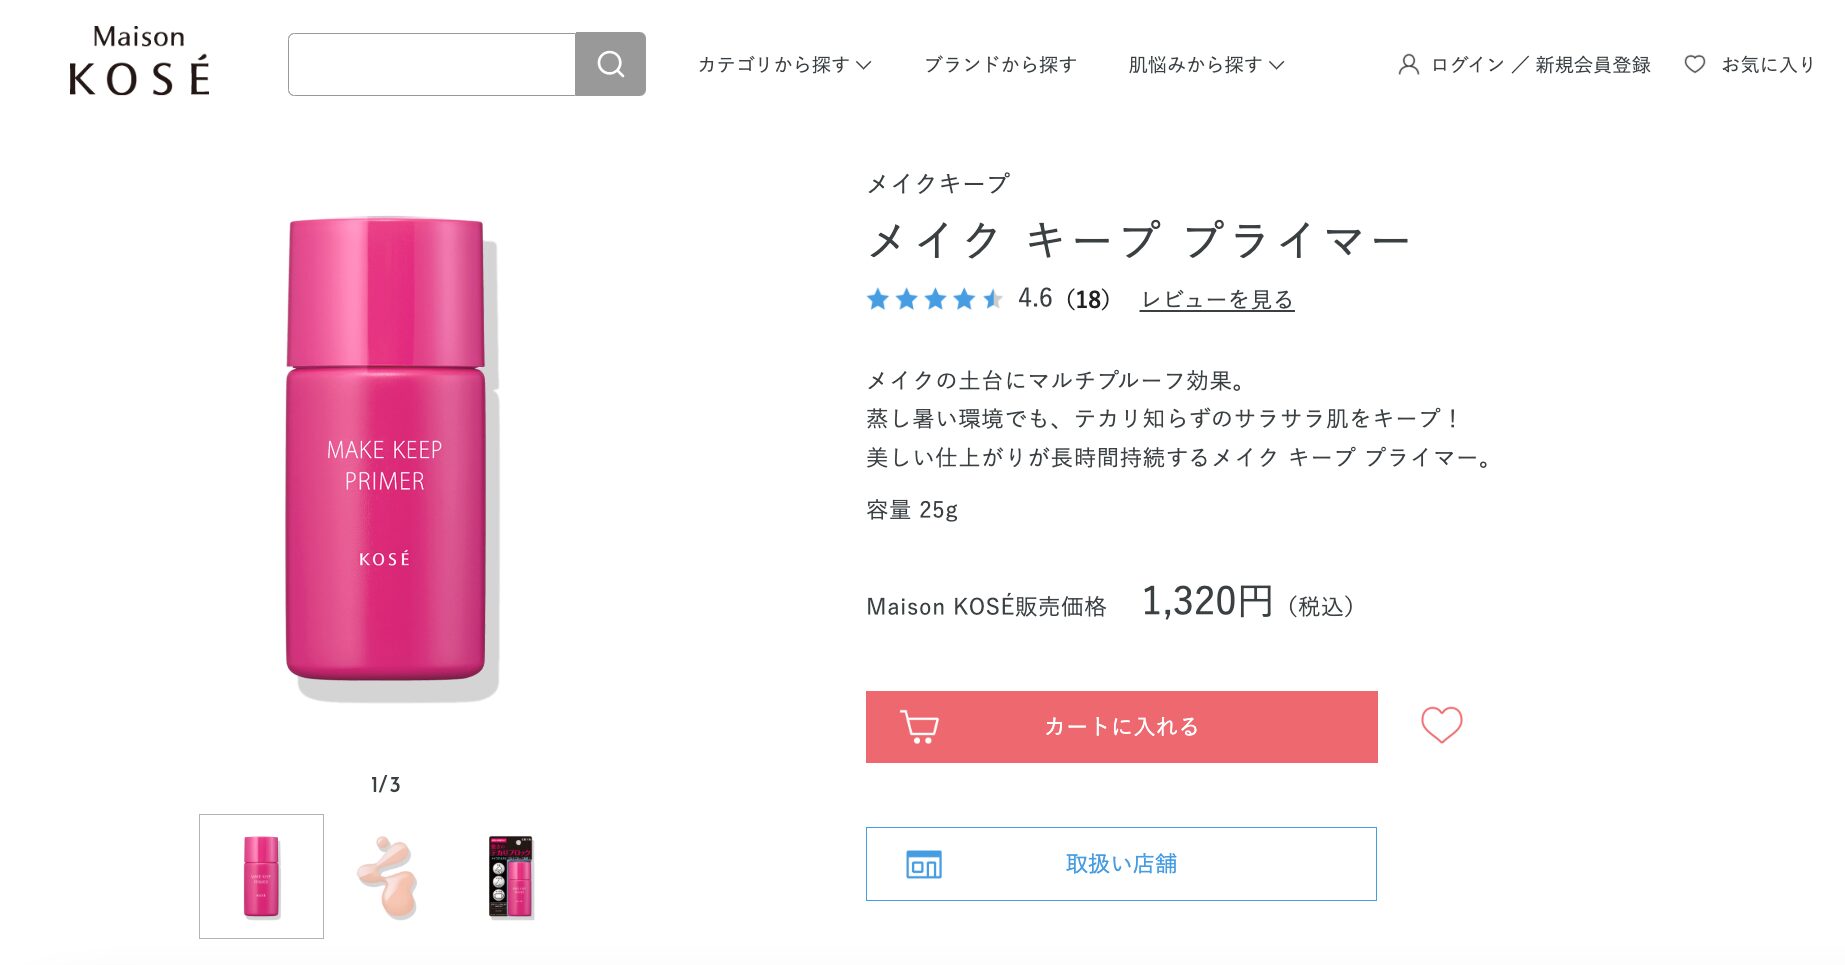Open the お気に入り favorites link
This screenshot has height=965, width=1845.
coord(1767,65)
